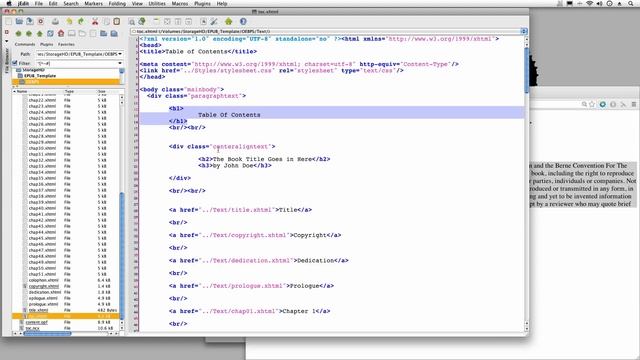Select chap40.xhtml in the file list
This screenshot has width=640, height=360.
click(x=42, y=208)
